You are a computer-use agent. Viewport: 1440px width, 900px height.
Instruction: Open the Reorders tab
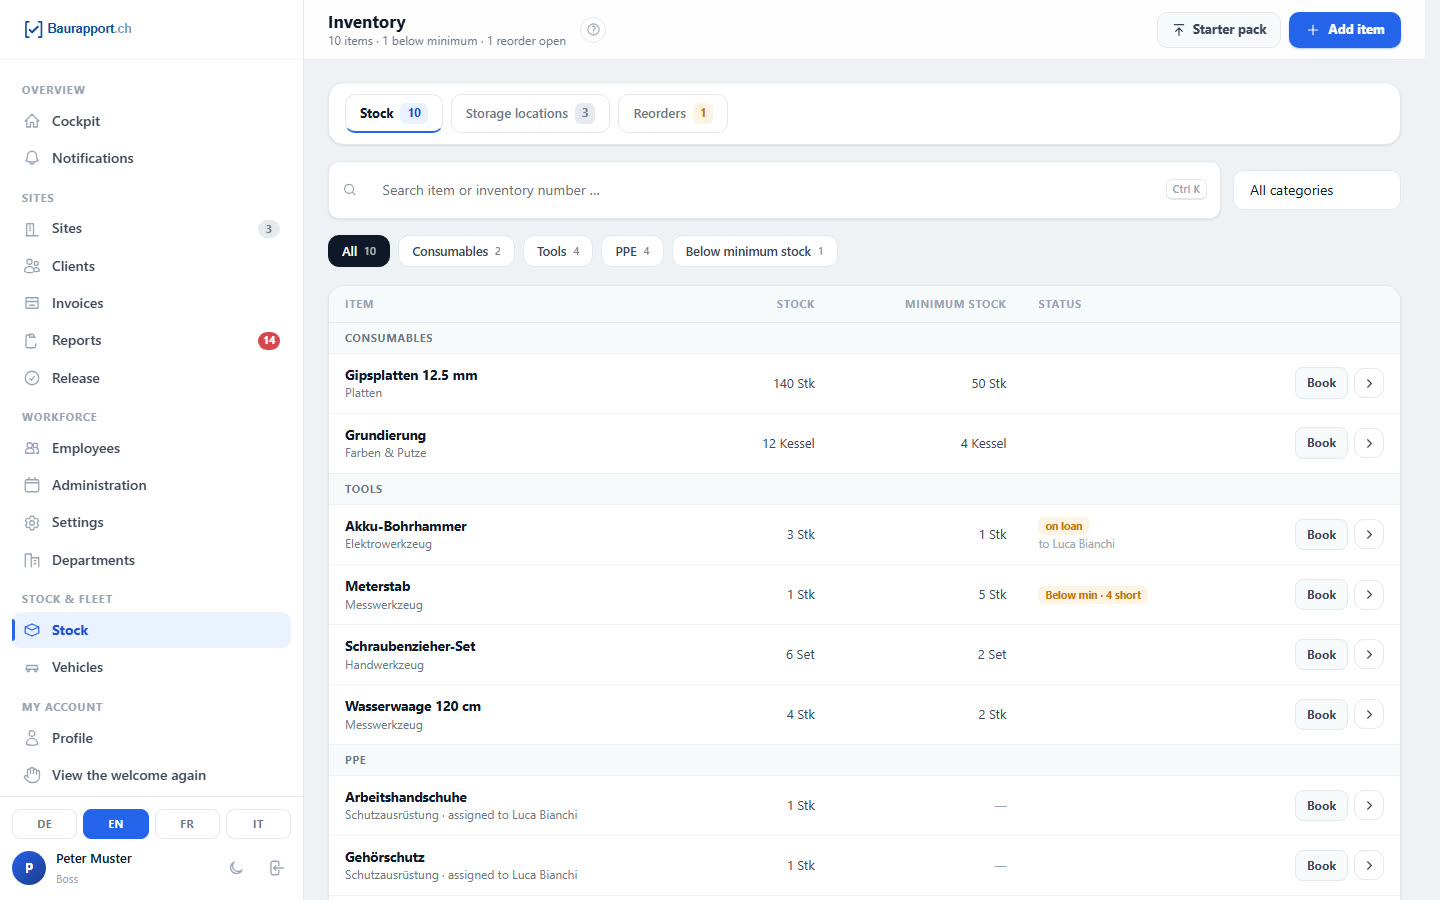pyautogui.click(x=673, y=113)
